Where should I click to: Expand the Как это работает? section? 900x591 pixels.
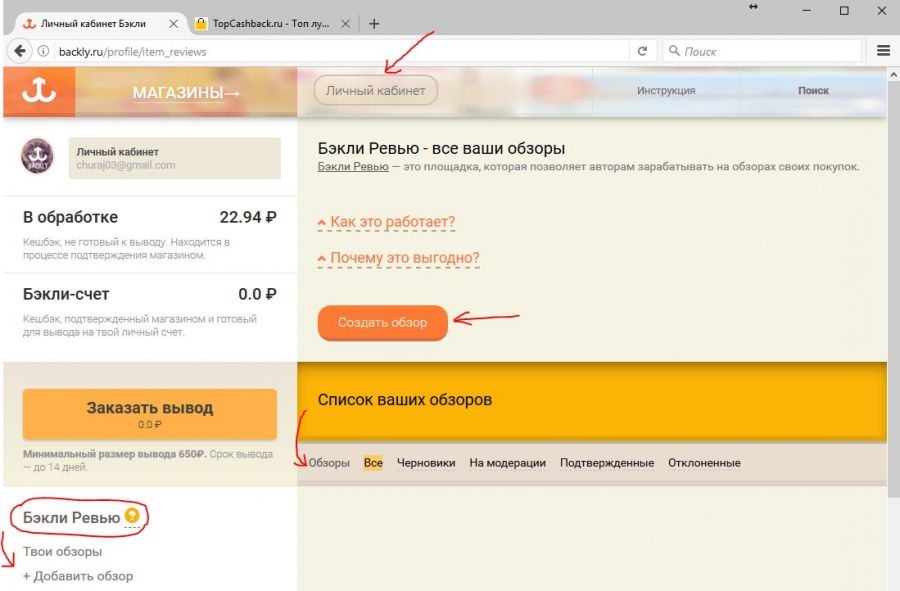point(386,222)
